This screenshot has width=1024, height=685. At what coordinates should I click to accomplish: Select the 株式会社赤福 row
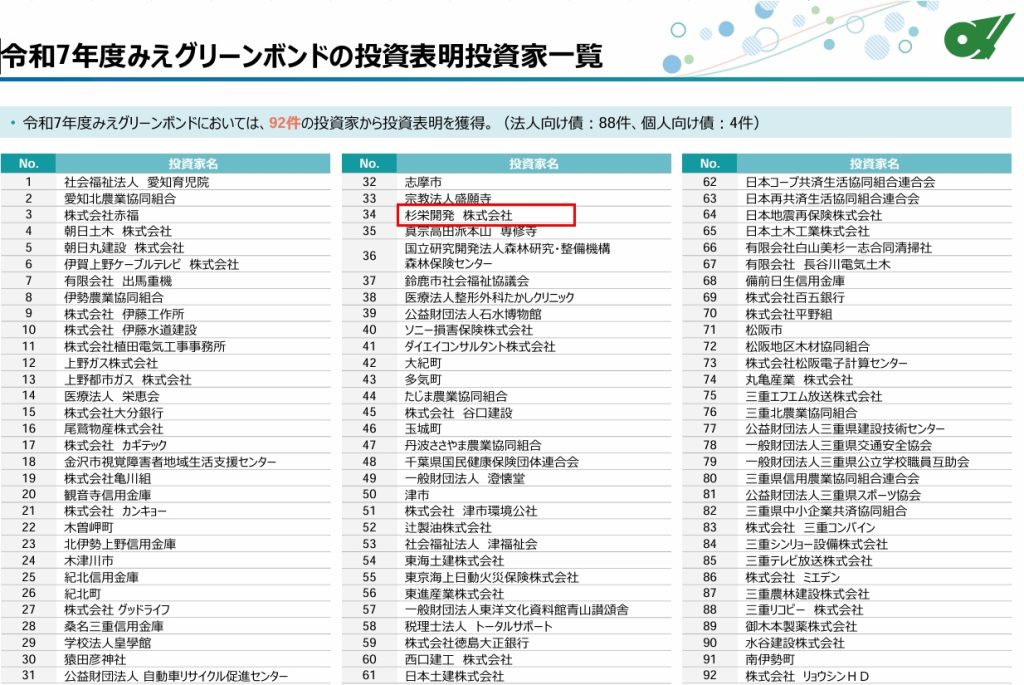tap(101, 215)
